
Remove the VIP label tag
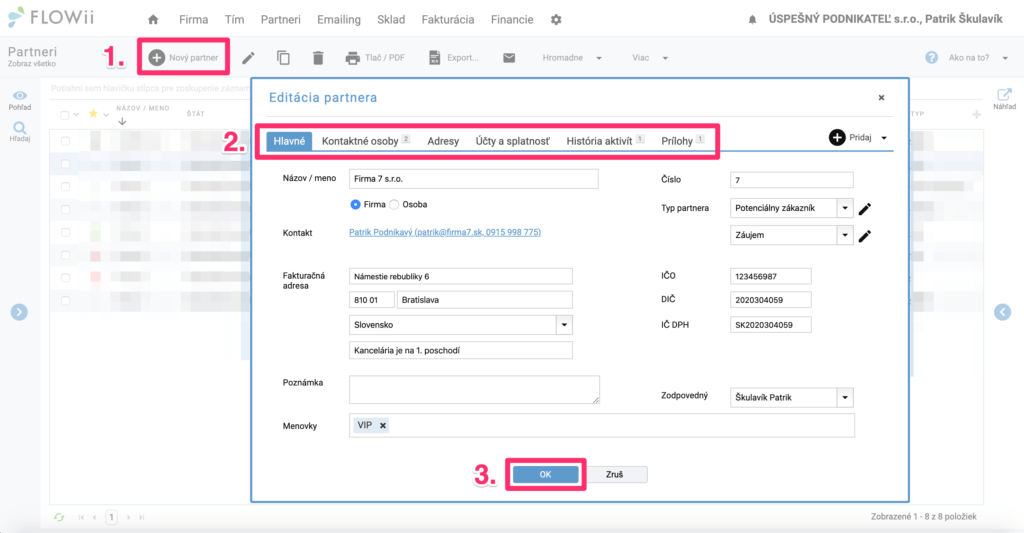coord(383,425)
